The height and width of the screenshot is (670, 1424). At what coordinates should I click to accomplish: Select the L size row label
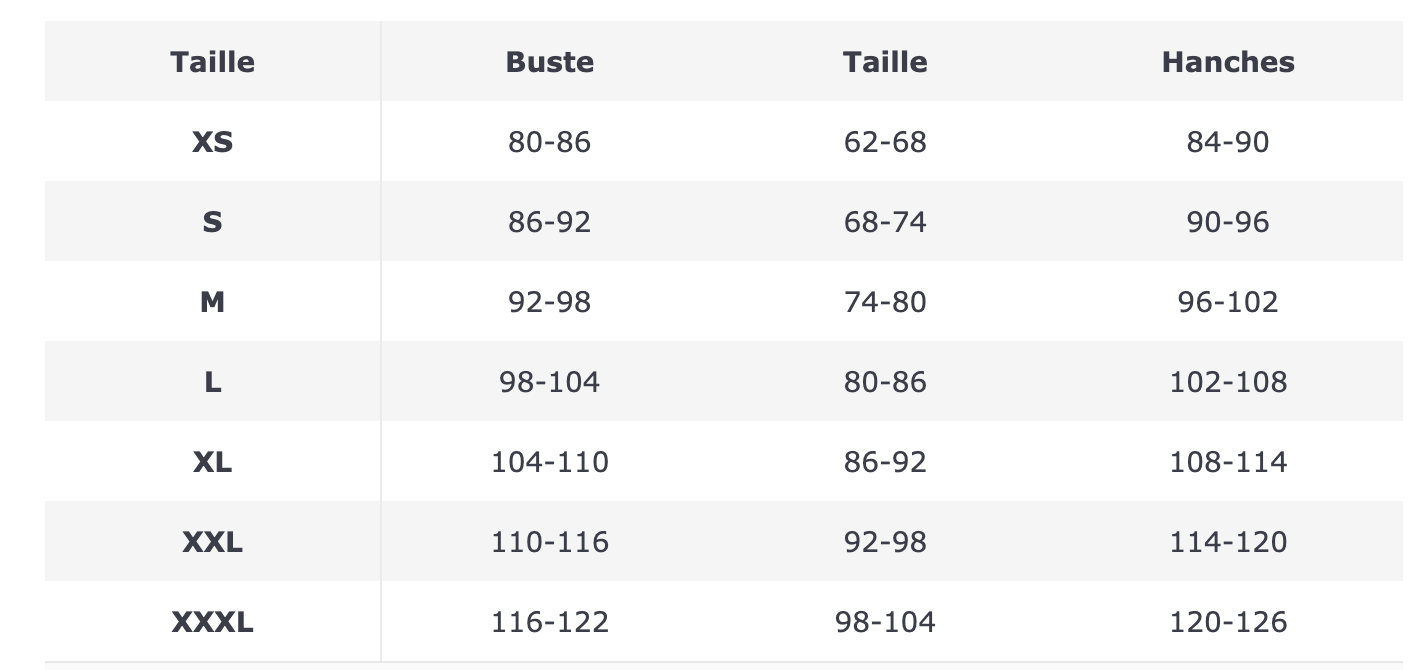[x=212, y=382]
